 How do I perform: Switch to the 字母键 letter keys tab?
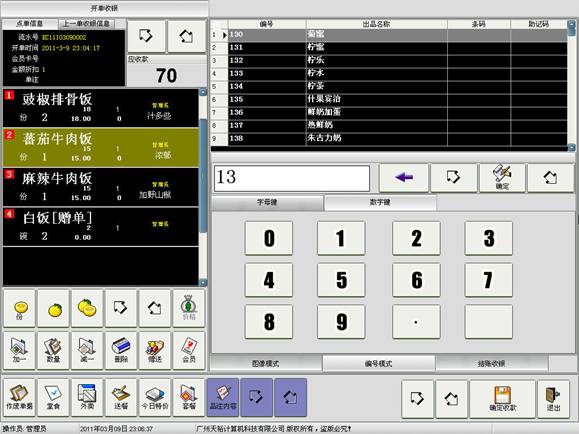click(267, 202)
